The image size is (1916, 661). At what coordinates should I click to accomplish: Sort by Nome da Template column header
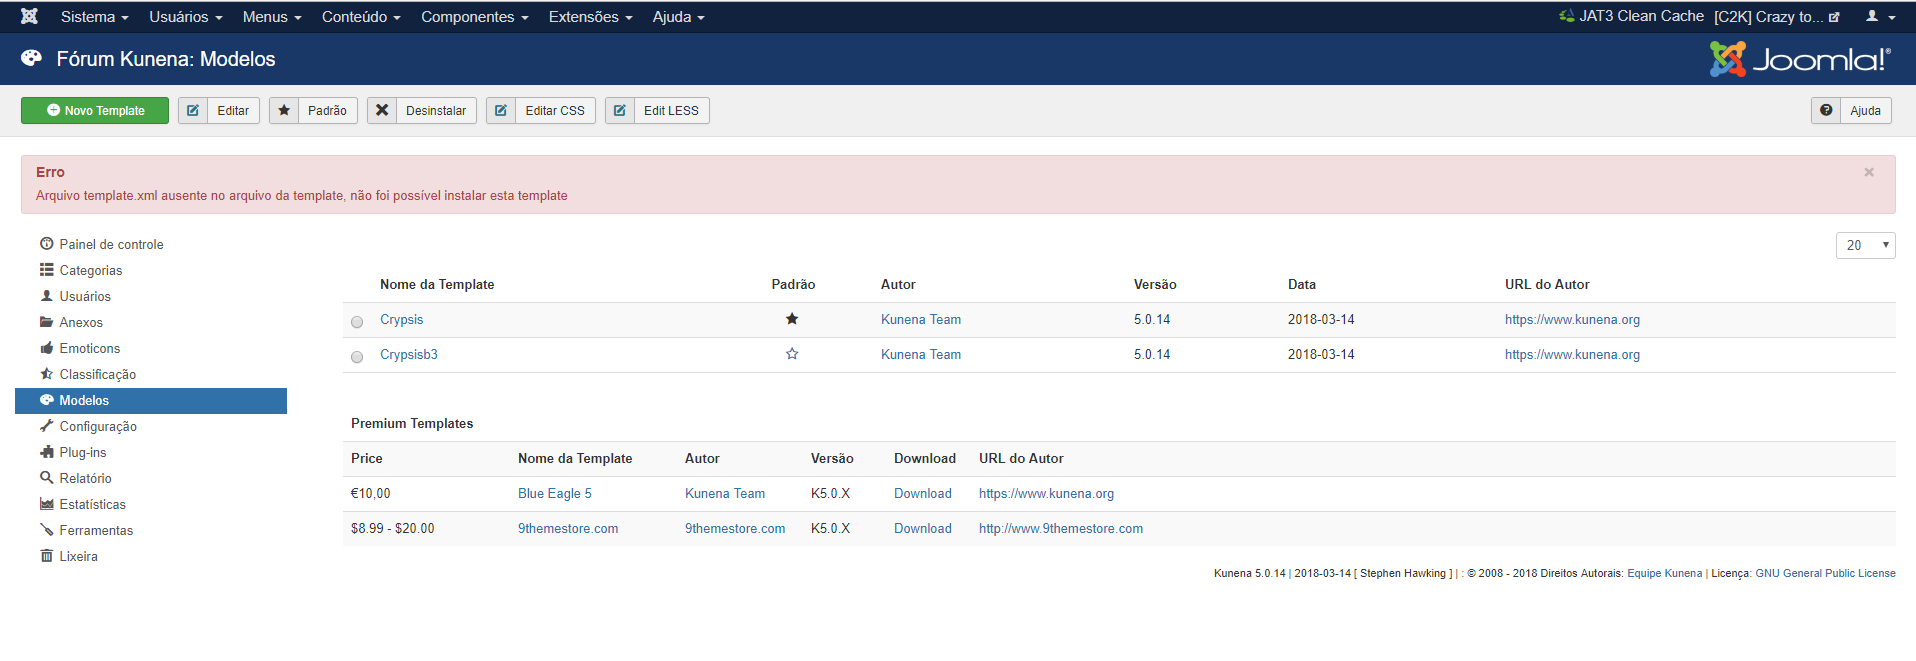click(x=437, y=285)
